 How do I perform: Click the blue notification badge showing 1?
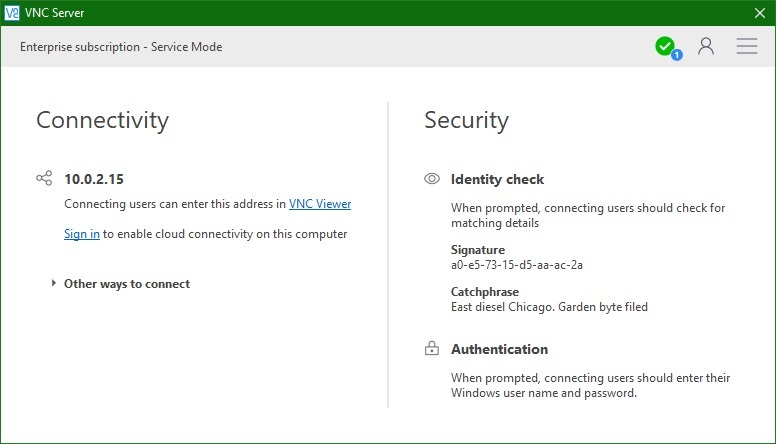[677, 54]
